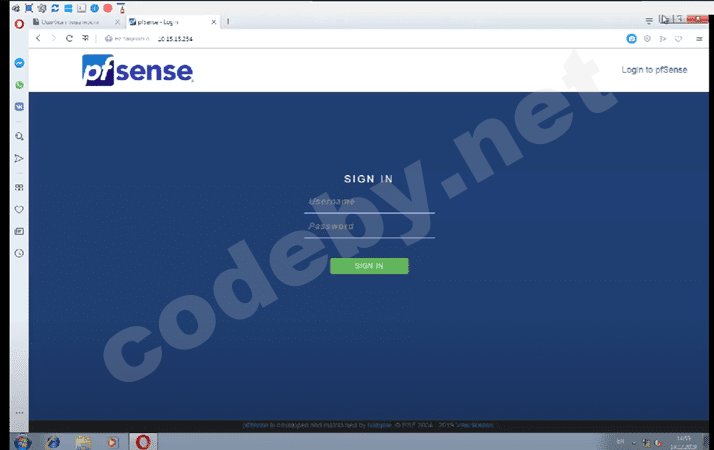Open the Windows Start menu
The width and height of the screenshot is (714, 450).
click(22, 442)
